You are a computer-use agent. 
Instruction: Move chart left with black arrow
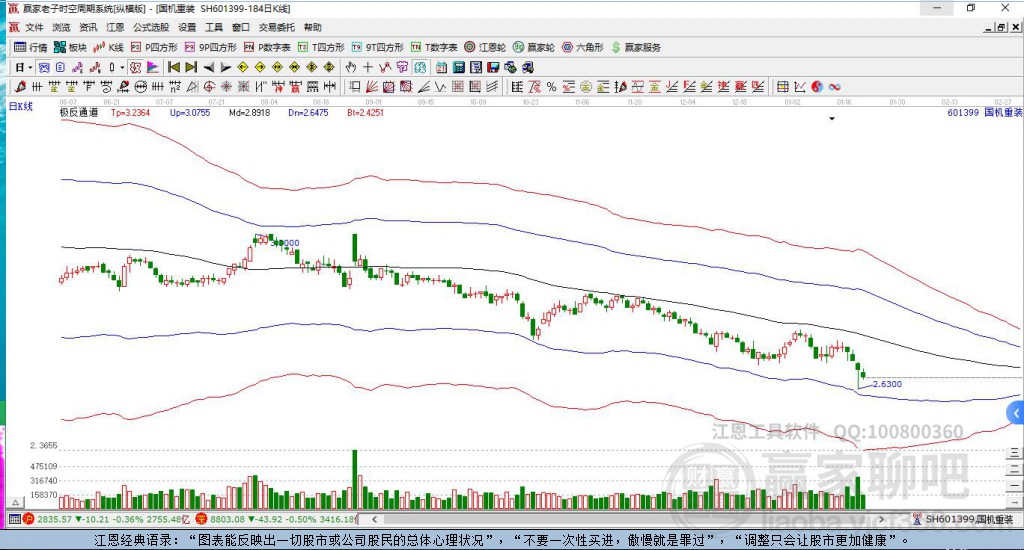pyautogui.click(x=208, y=67)
